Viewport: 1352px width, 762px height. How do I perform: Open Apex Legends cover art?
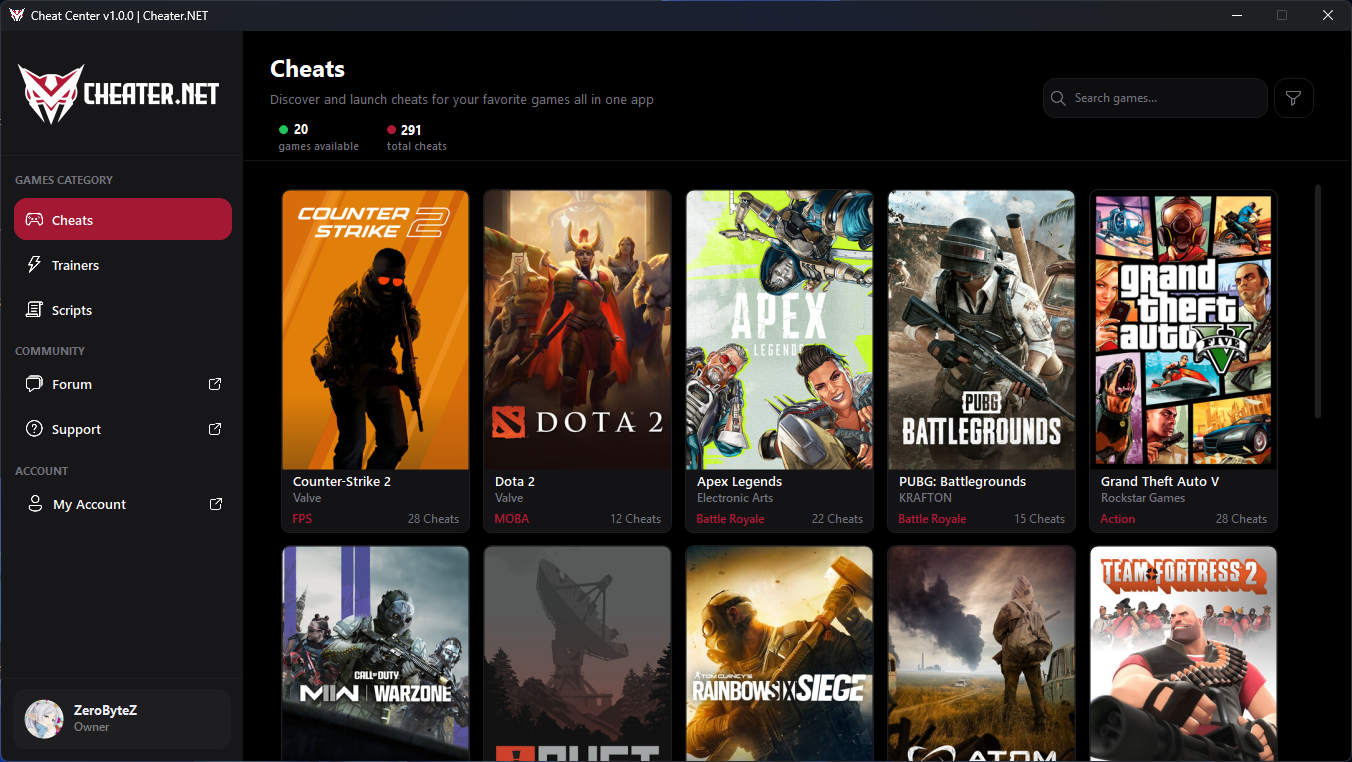click(779, 330)
